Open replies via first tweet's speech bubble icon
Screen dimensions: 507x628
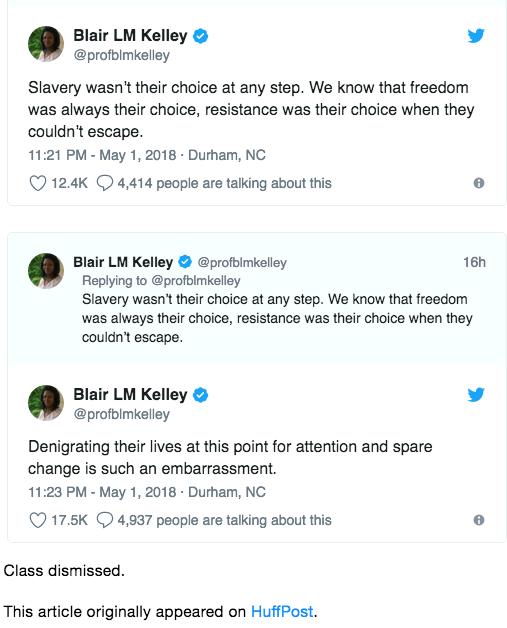click(x=105, y=183)
